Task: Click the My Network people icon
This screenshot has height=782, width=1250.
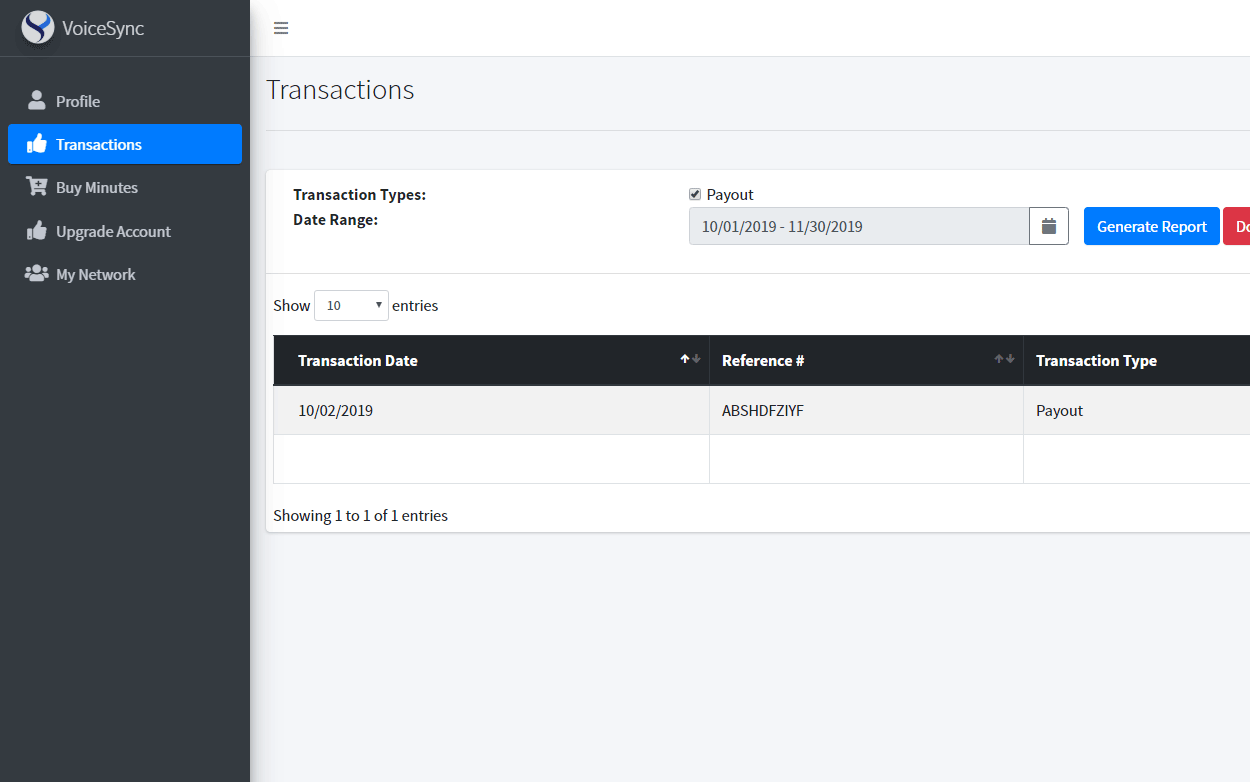Action: pos(37,274)
